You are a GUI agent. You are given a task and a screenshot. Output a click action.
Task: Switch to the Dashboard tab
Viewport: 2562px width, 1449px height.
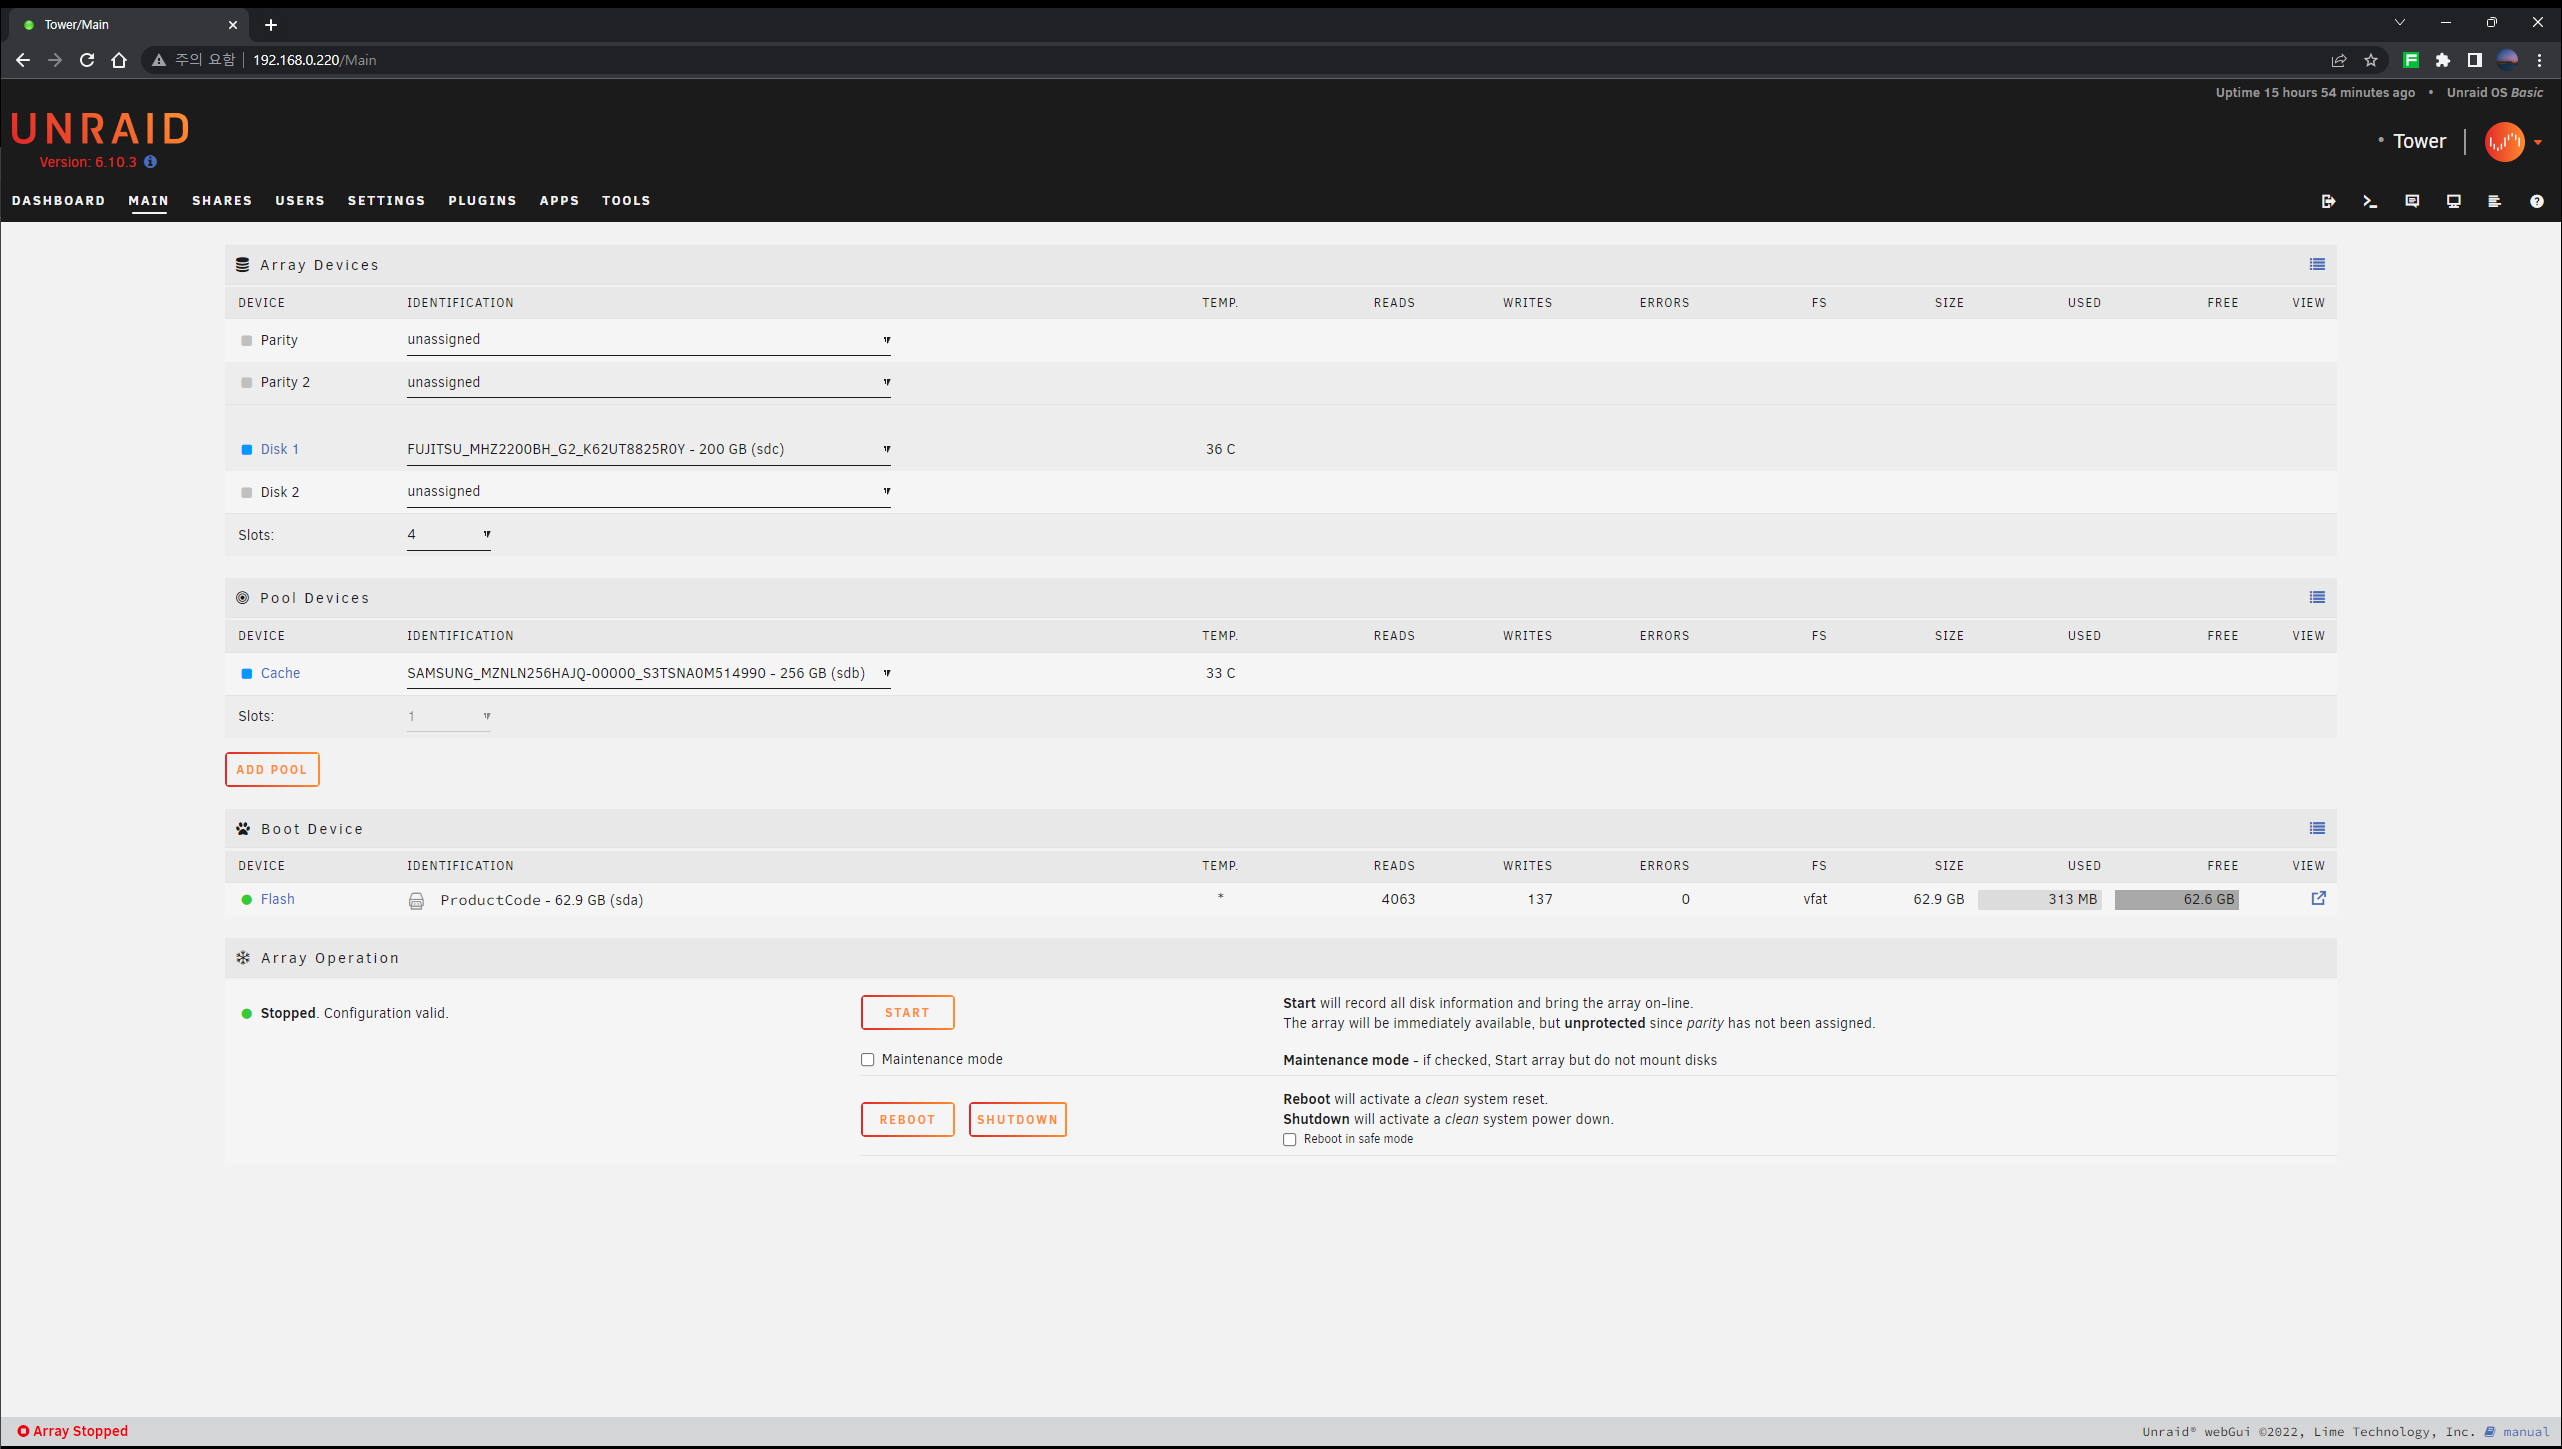coord(58,201)
